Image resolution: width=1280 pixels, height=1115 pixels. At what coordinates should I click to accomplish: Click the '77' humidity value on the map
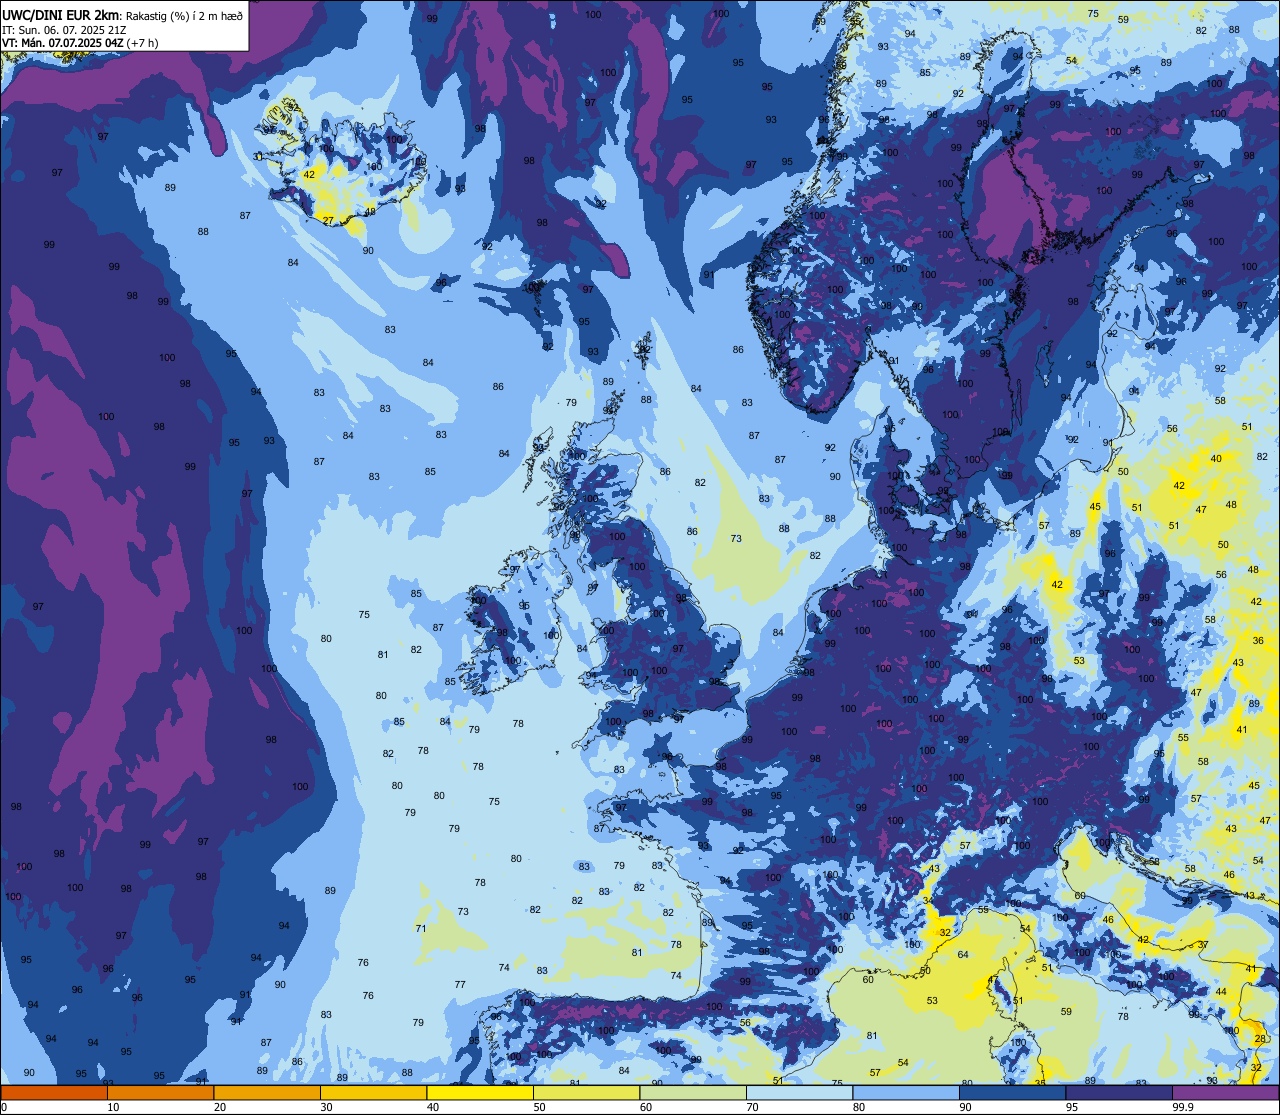click(460, 985)
